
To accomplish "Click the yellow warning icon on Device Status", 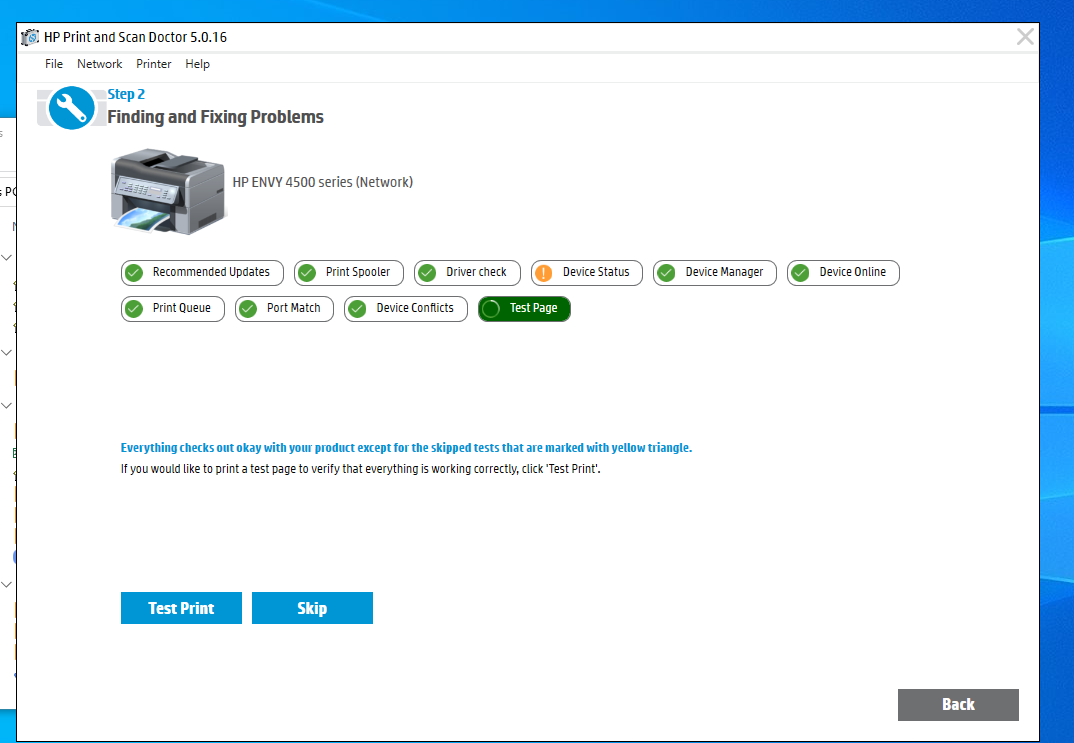I will point(545,272).
